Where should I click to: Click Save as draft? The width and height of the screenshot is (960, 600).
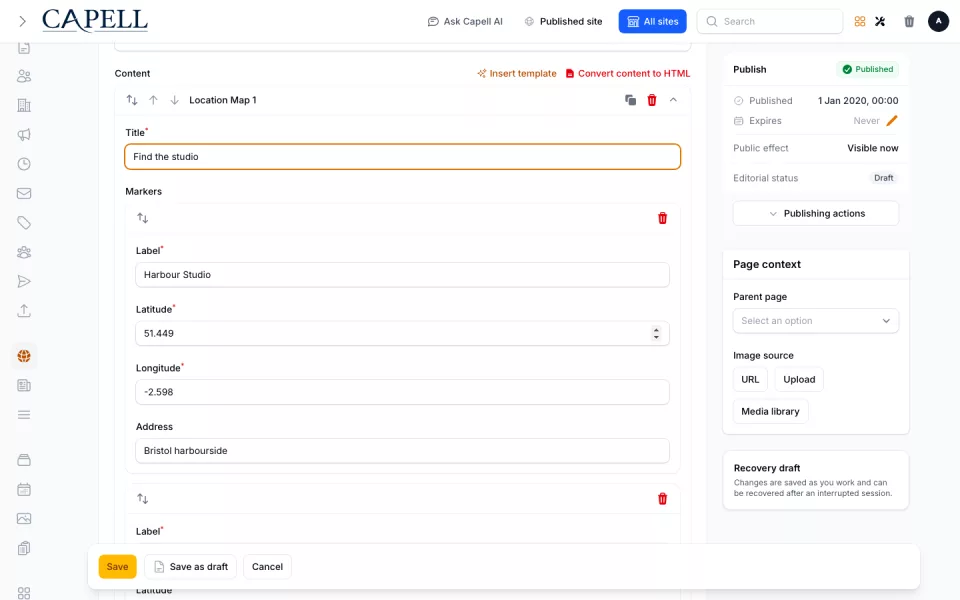[x=190, y=567]
